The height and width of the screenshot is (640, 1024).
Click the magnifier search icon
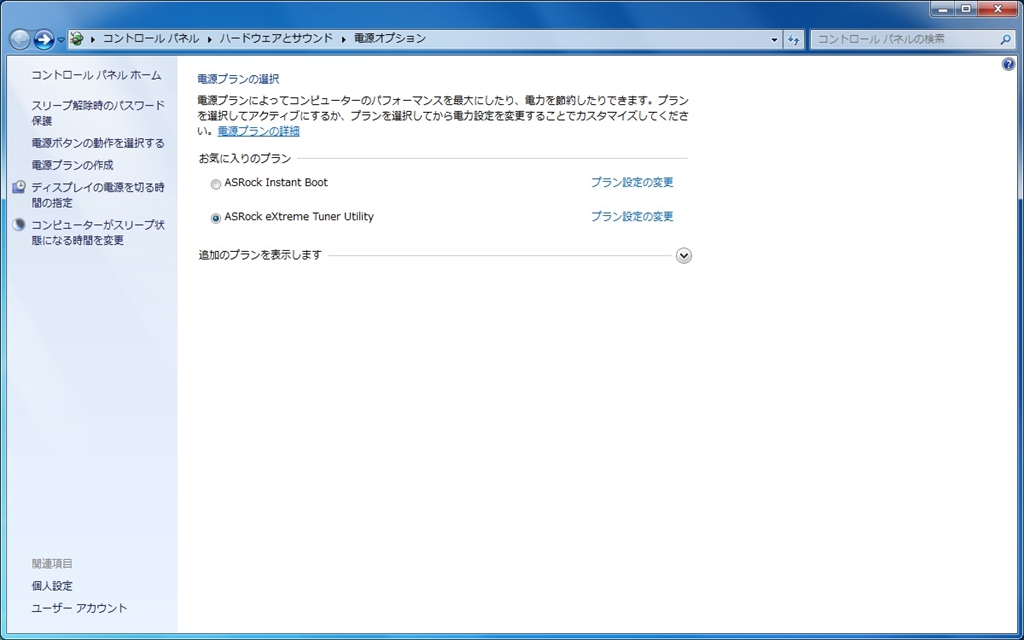pos(1006,39)
